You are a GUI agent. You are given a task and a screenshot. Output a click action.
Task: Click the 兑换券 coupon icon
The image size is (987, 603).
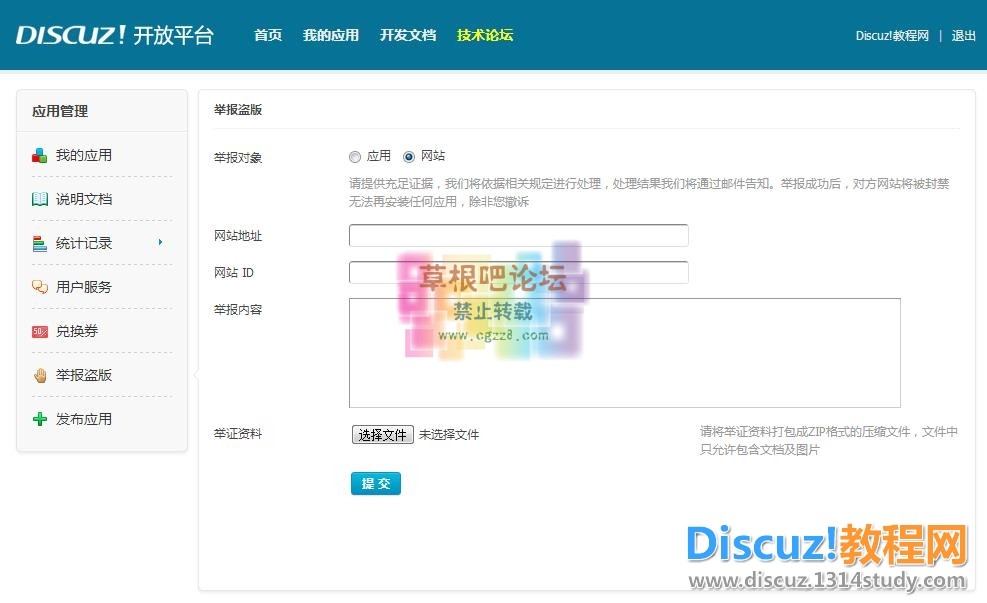tap(40, 331)
